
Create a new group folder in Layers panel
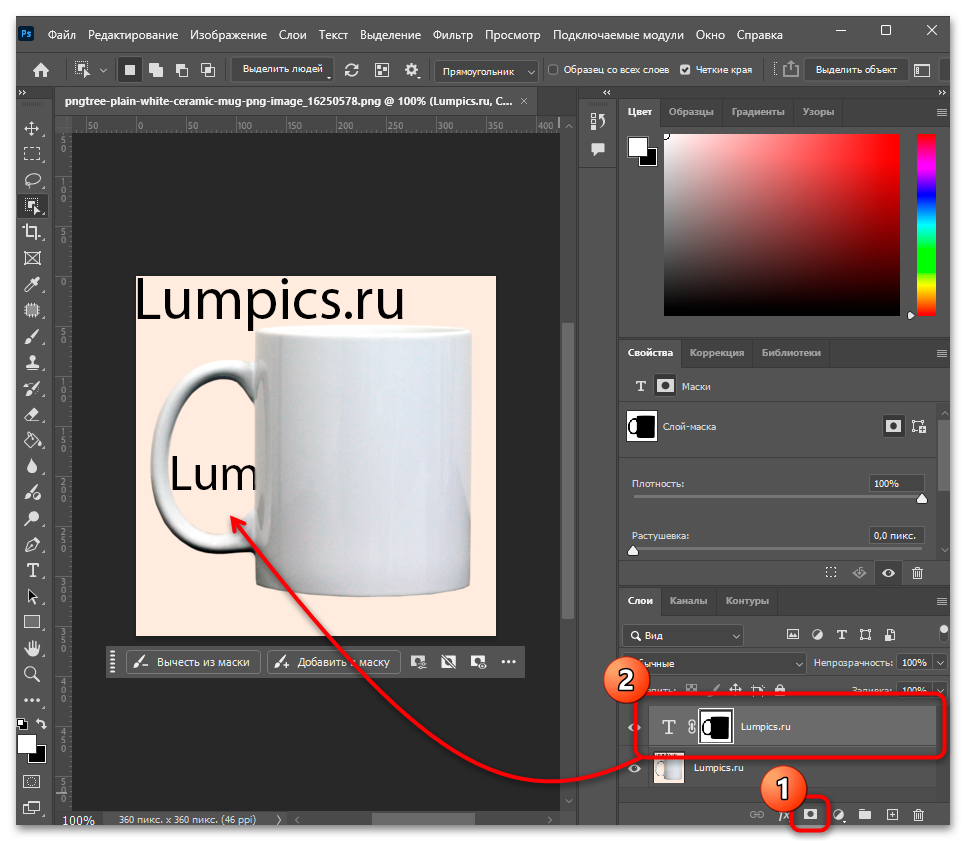[x=865, y=815]
